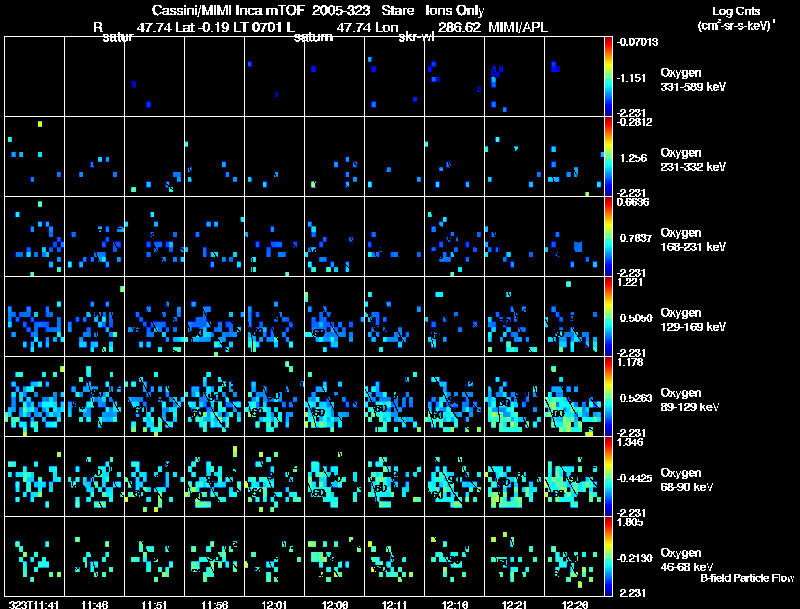The image size is (800, 609).
Task: Open the 89-129 keV panel at 12:01
Action: pos(274,396)
